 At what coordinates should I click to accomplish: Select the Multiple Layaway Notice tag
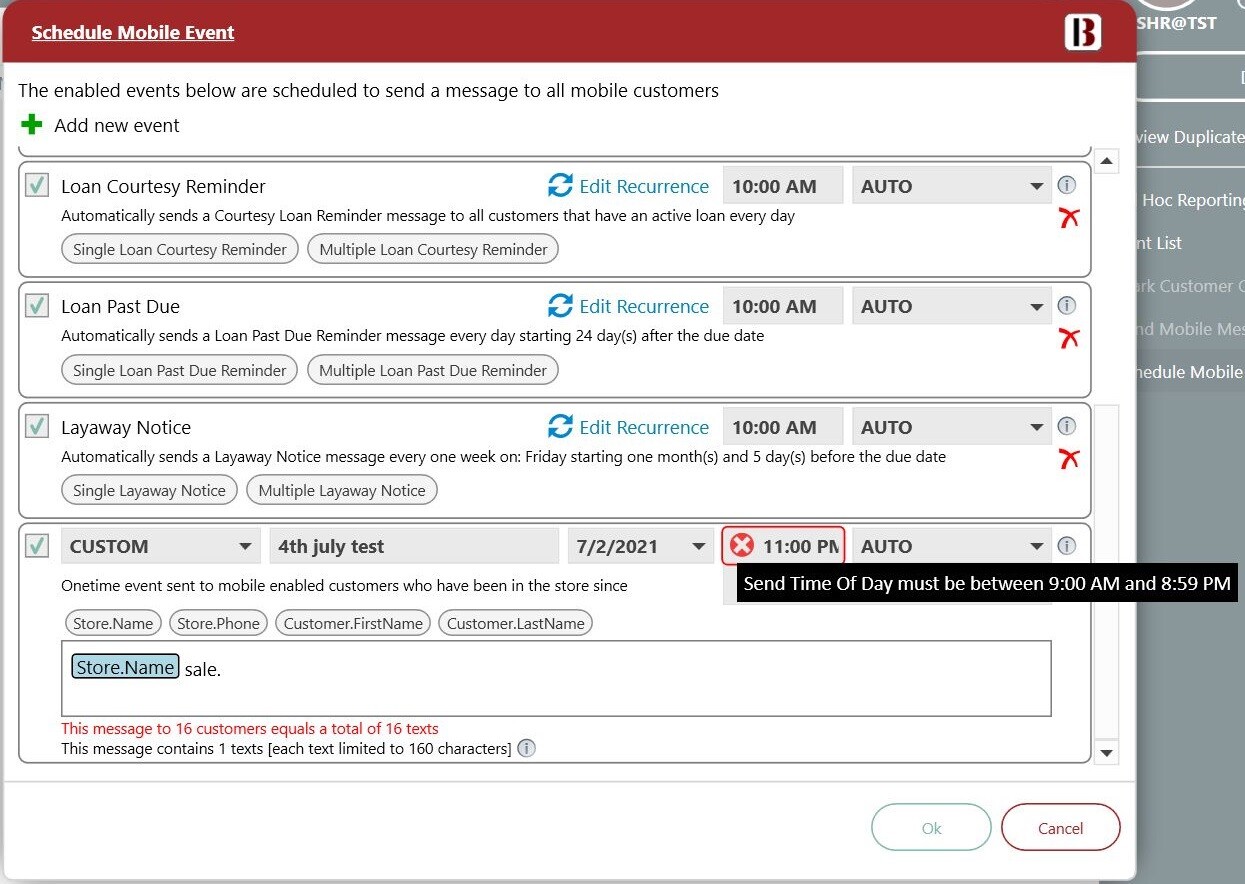[x=342, y=490]
